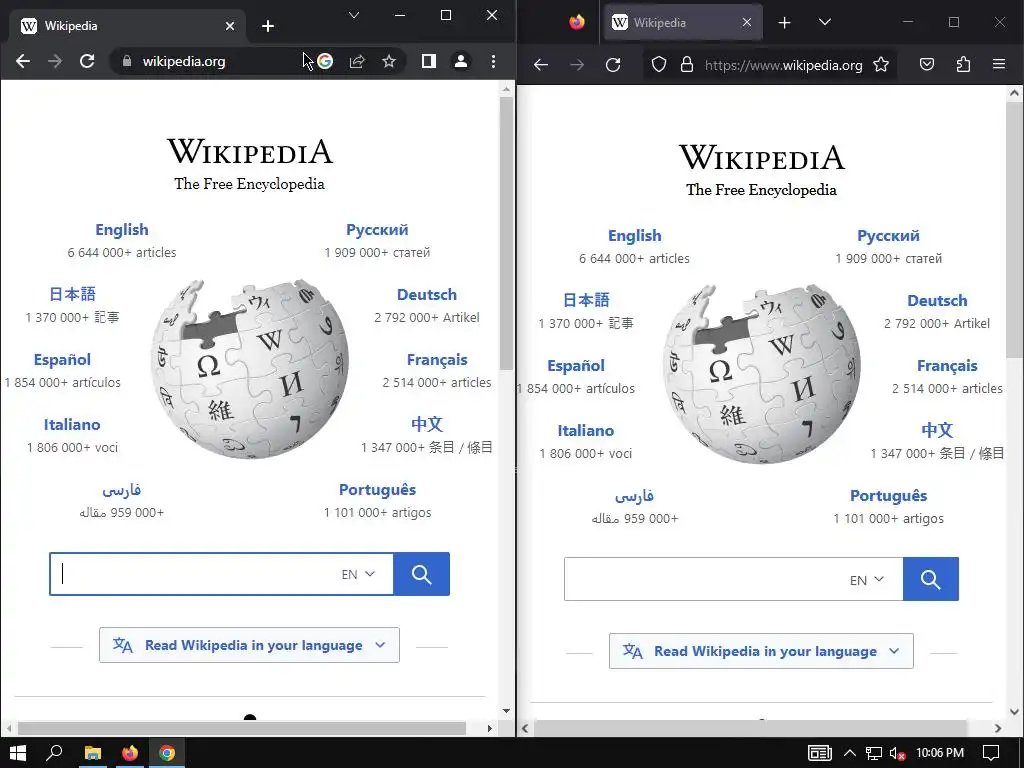Image resolution: width=1024 pixels, height=768 pixels.
Task: Click the blue search button in Firefox window
Action: tap(931, 579)
